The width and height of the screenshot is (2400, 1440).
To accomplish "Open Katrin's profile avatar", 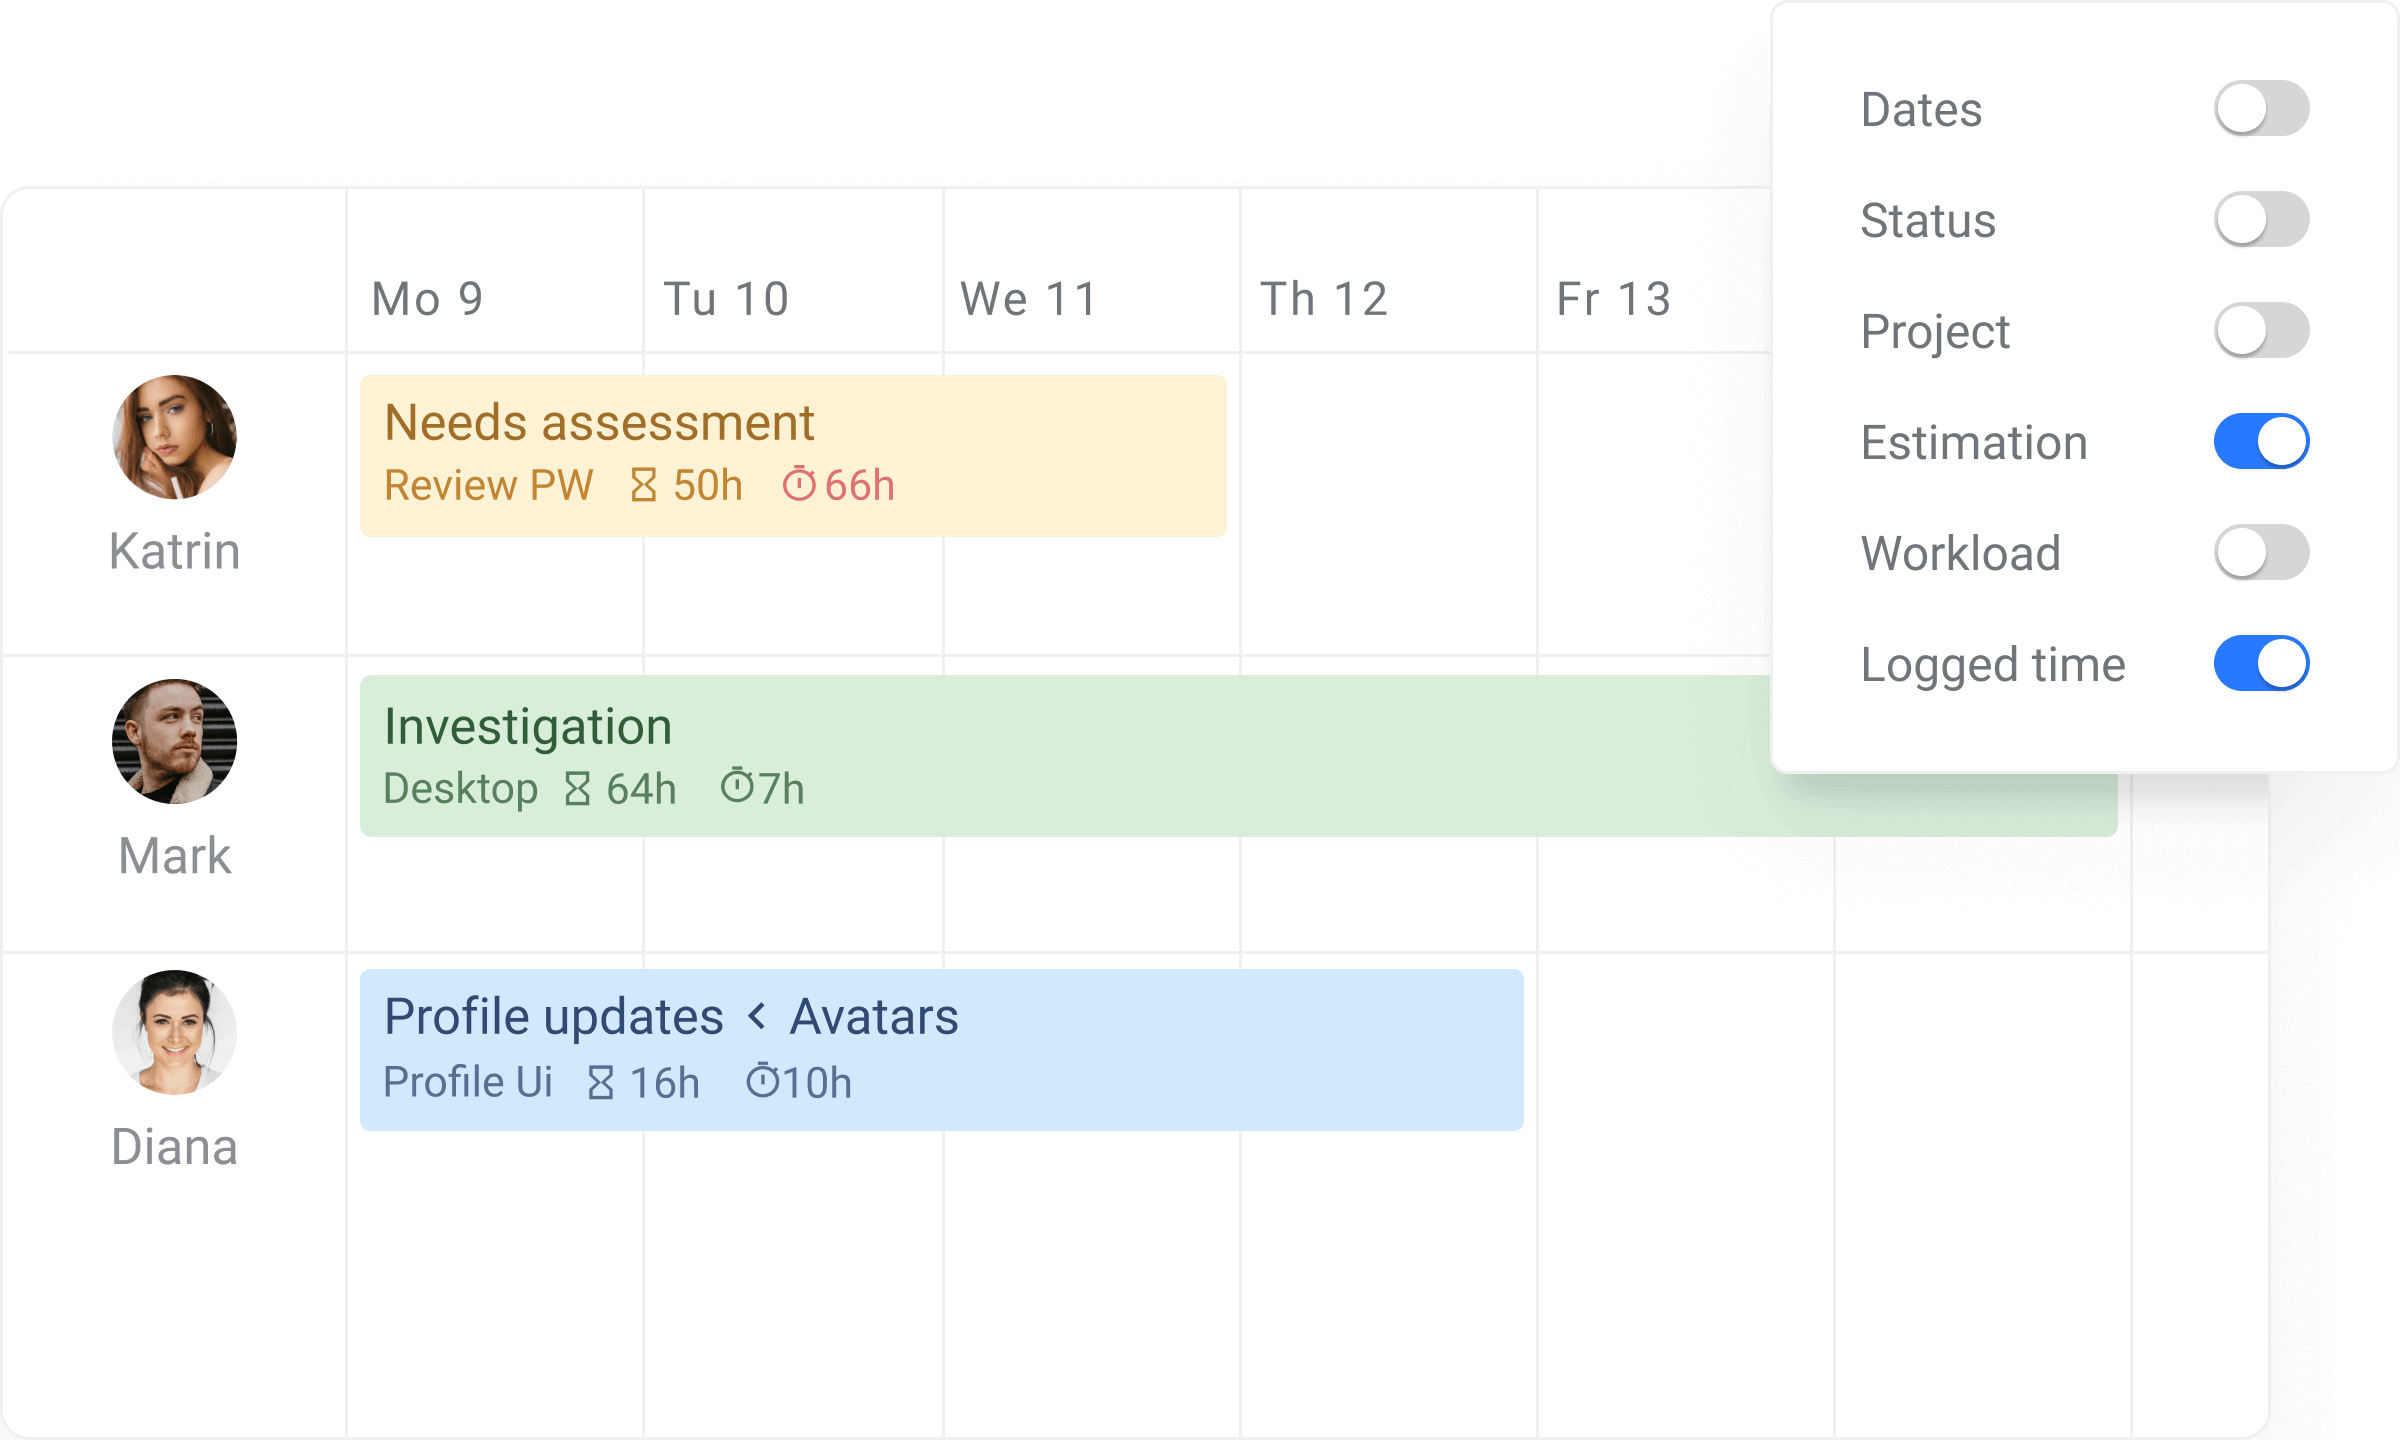I will [173, 437].
